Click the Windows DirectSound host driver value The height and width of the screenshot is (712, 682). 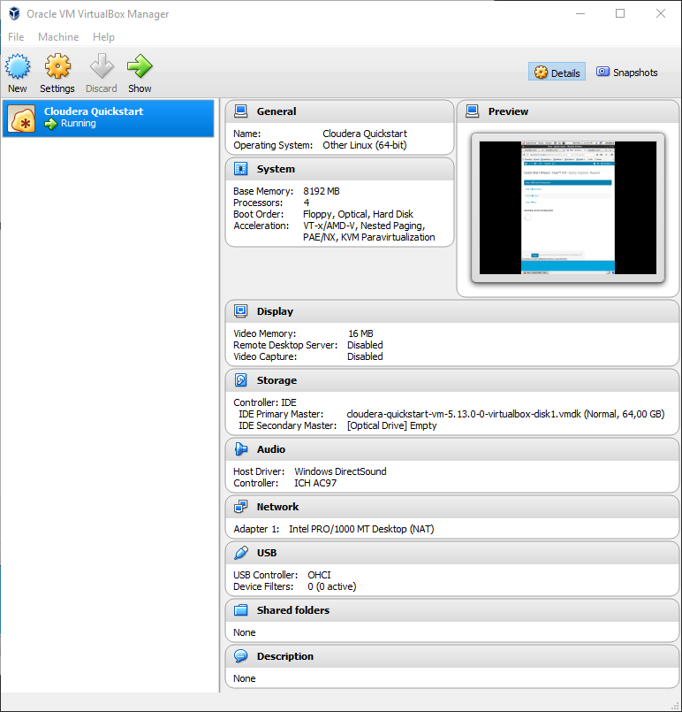pyautogui.click(x=340, y=471)
